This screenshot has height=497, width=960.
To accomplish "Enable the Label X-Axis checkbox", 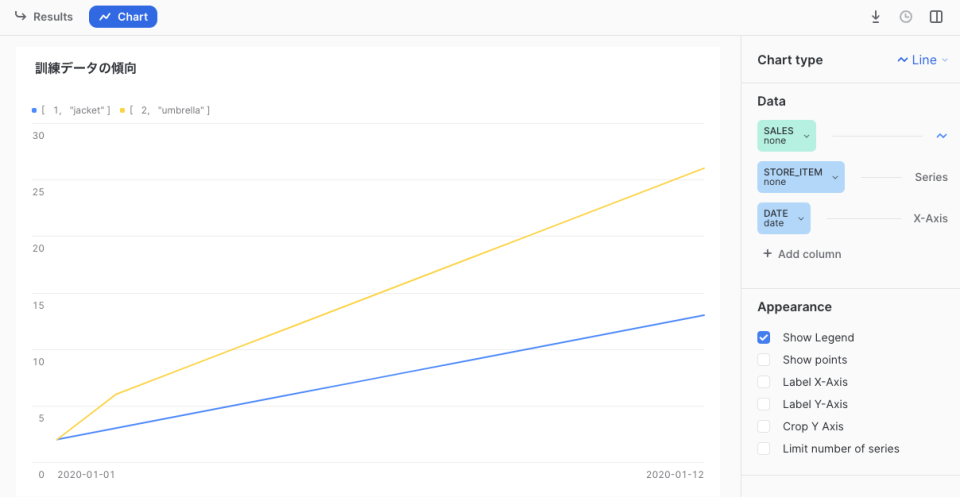I will coord(764,382).
